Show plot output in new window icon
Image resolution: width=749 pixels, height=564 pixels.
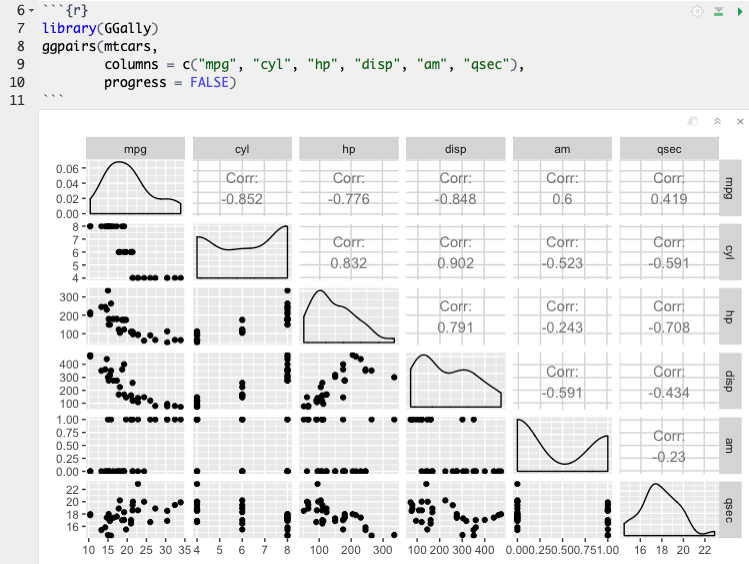coord(693,121)
